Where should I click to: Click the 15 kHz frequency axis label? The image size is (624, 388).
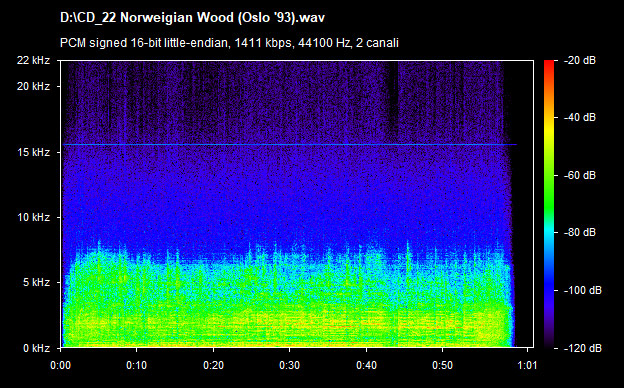coord(33,152)
